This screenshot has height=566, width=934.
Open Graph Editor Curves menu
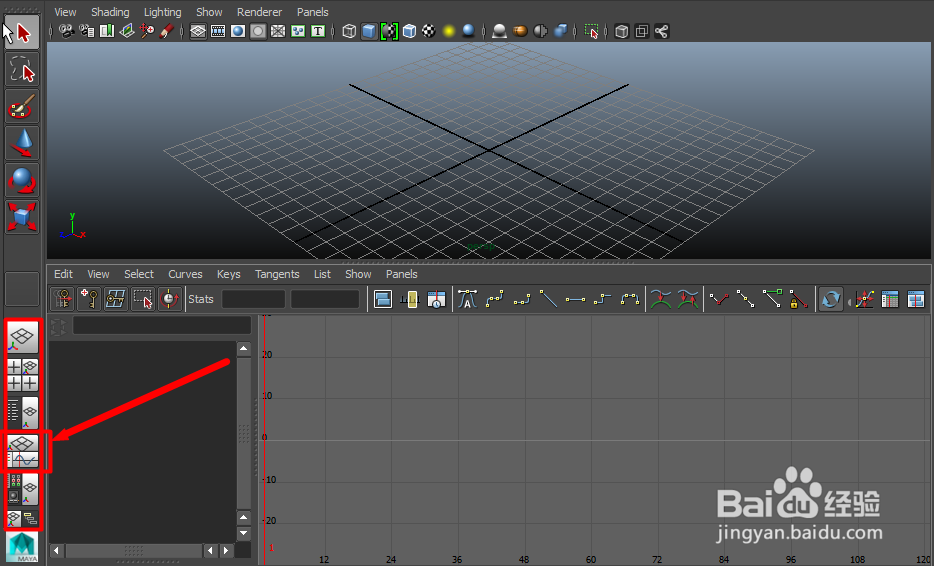click(x=185, y=274)
